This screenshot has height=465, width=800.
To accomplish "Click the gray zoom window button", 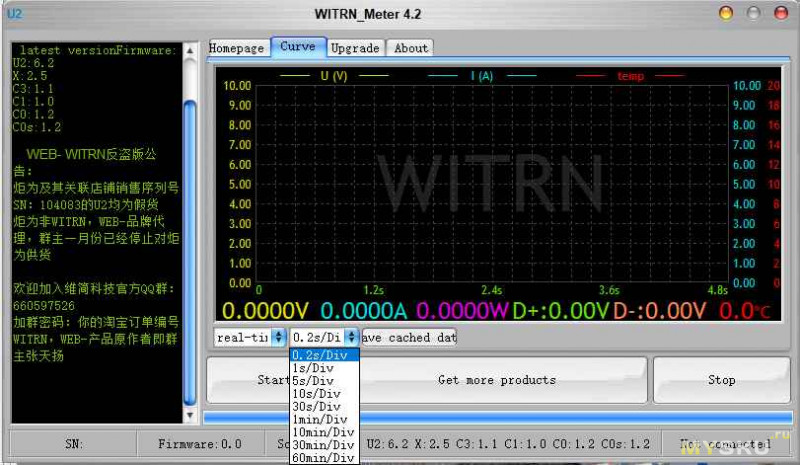I will 753,13.
